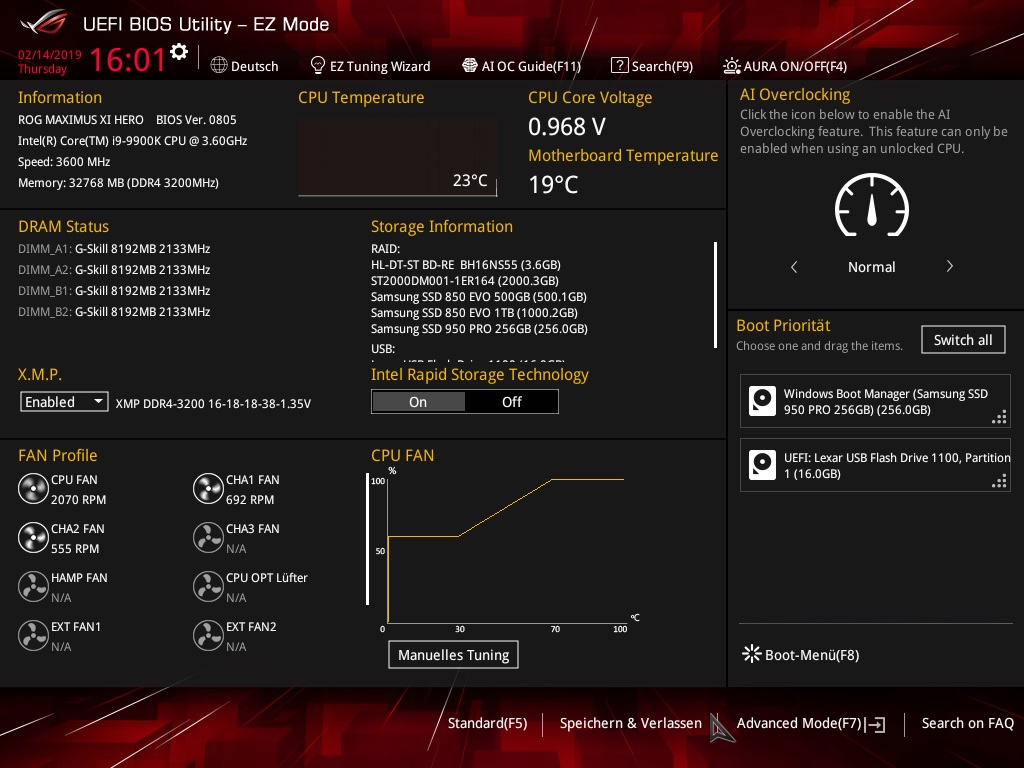The width and height of the screenshot is (1024, 768).
Task: Click the DIMM_A1 G-Skill memory entry
Action: (114, 249)
